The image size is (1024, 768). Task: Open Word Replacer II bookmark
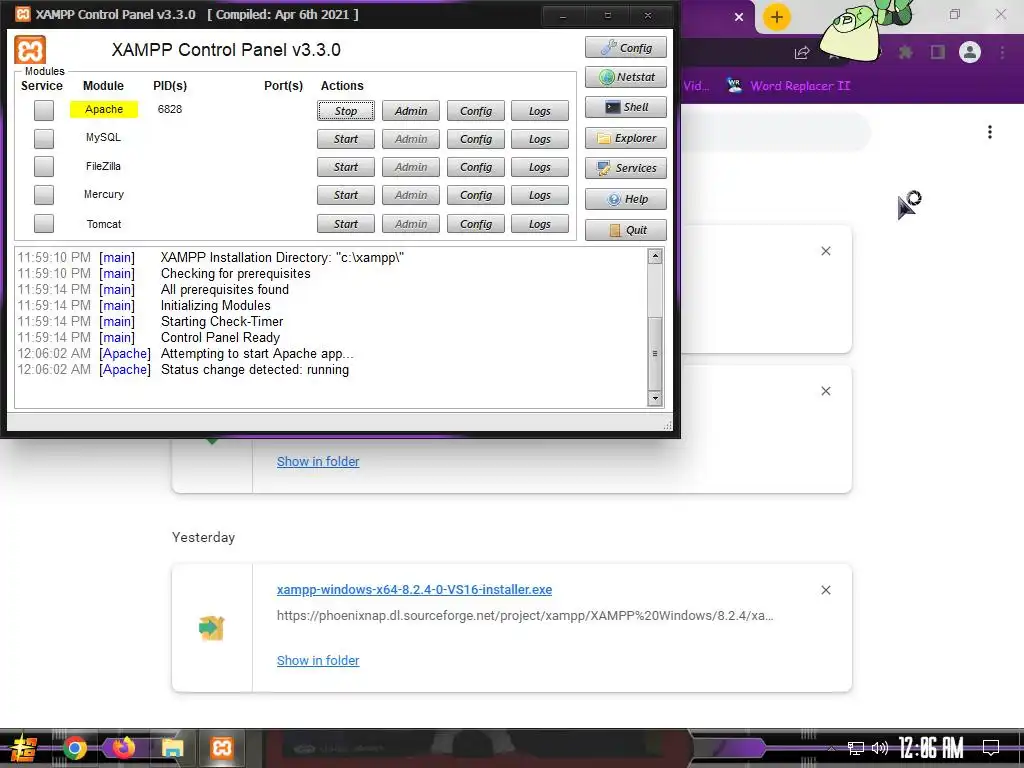click(x=789, y=86)
